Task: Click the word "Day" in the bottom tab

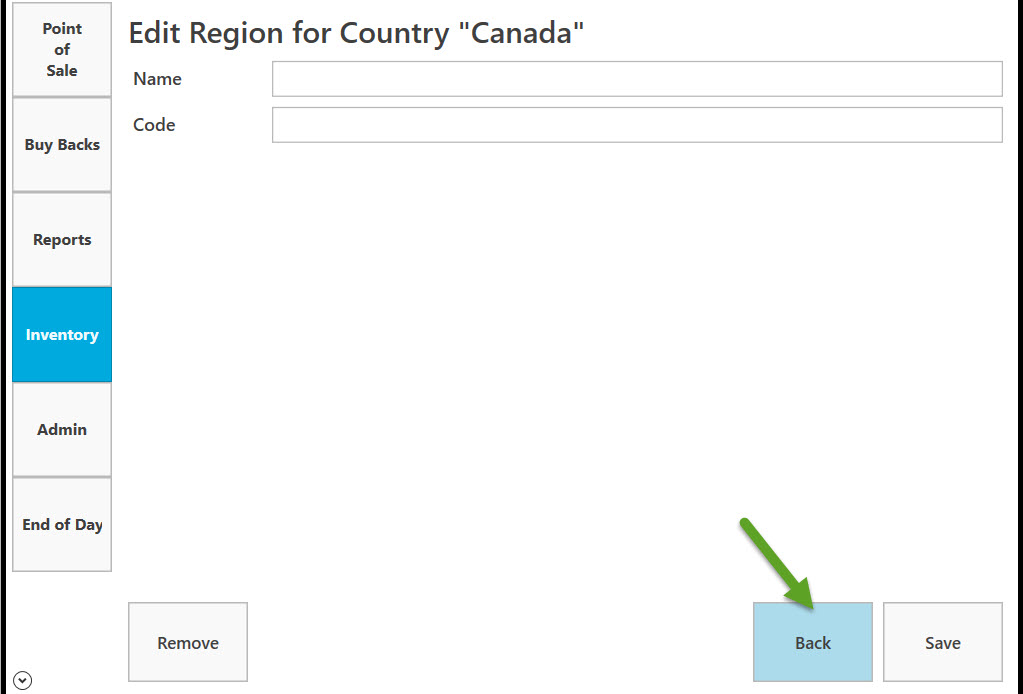Action: [89, 525]
